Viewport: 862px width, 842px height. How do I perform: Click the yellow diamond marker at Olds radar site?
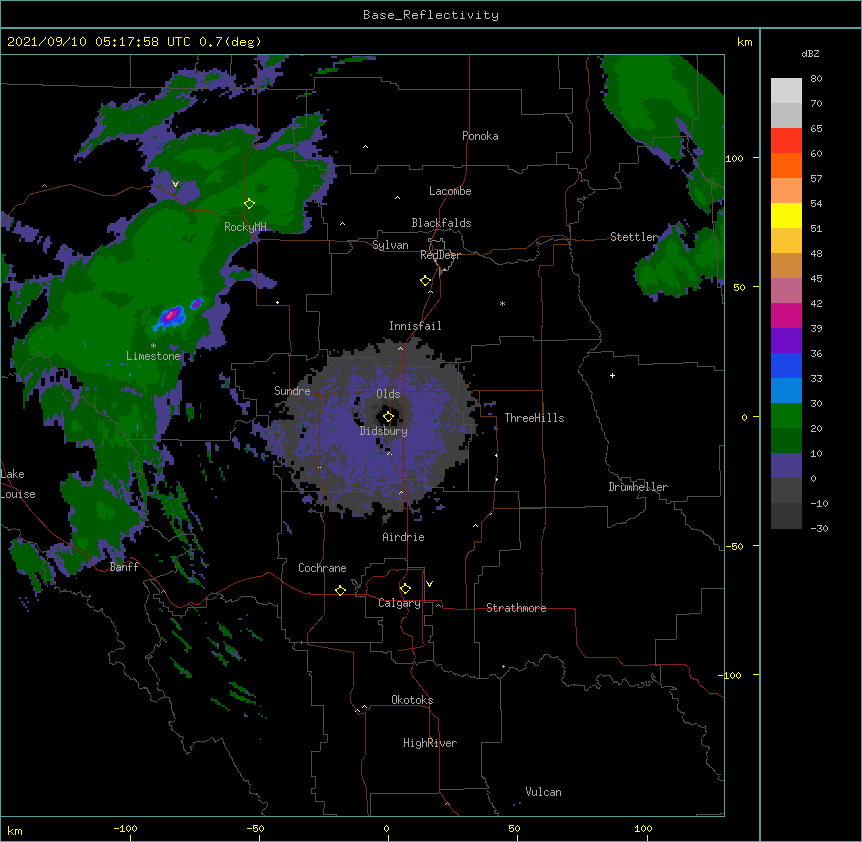pos(388,416)
